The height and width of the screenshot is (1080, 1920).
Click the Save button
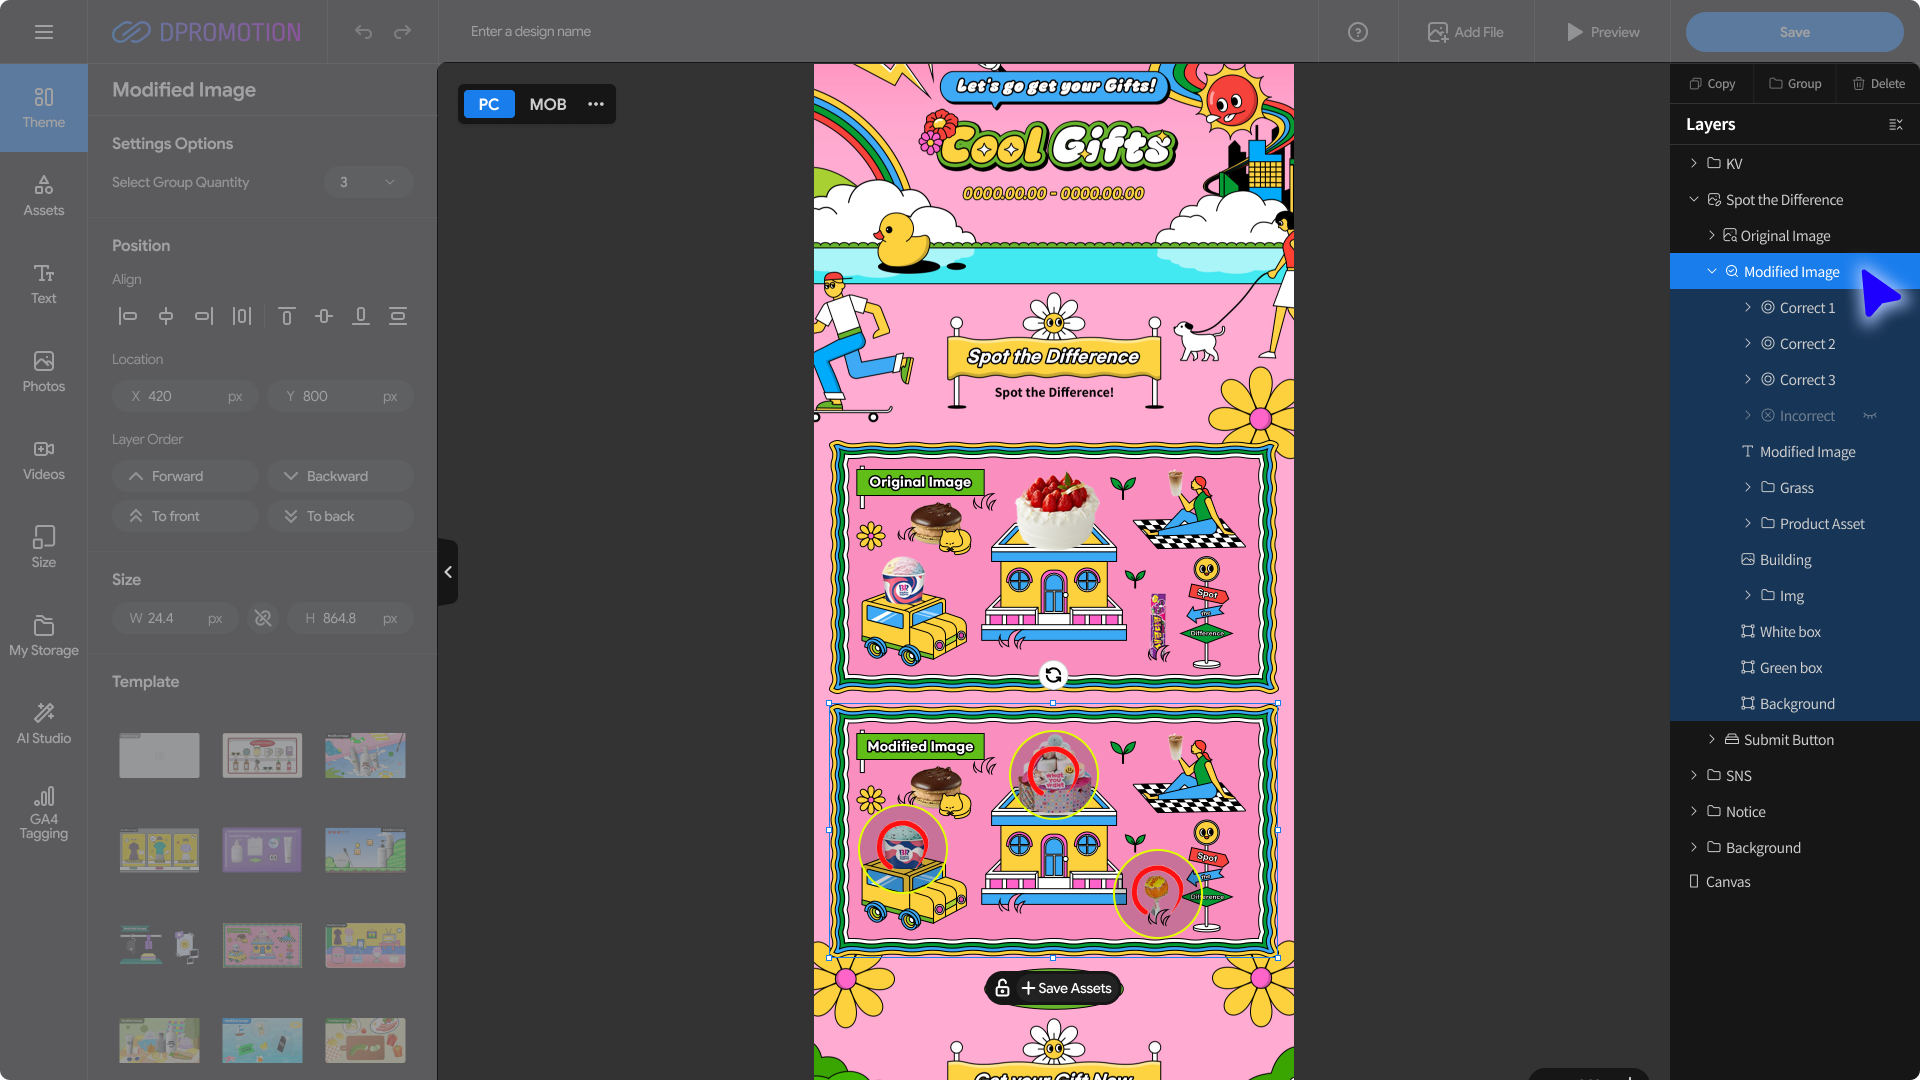(1794, 32)
